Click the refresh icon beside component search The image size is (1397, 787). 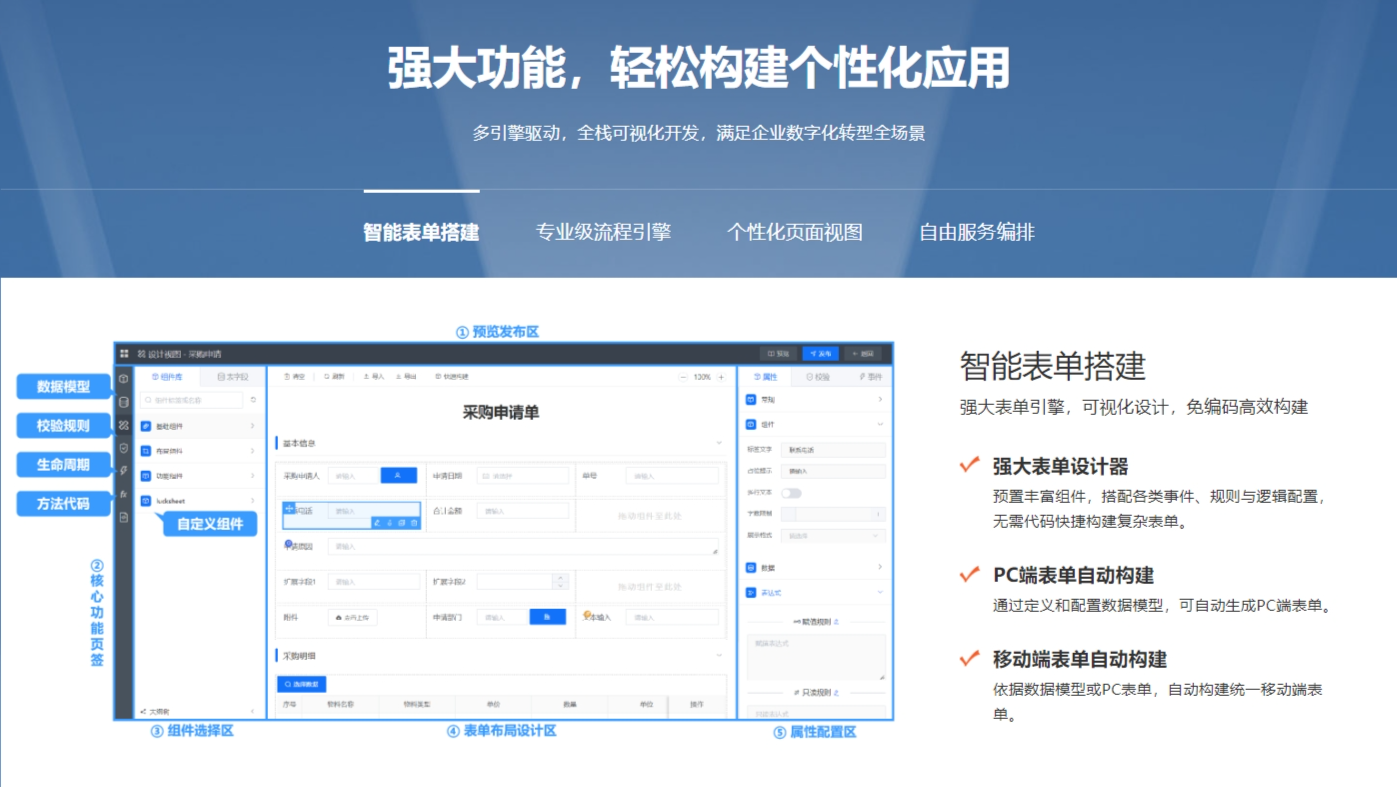point(253,400)
